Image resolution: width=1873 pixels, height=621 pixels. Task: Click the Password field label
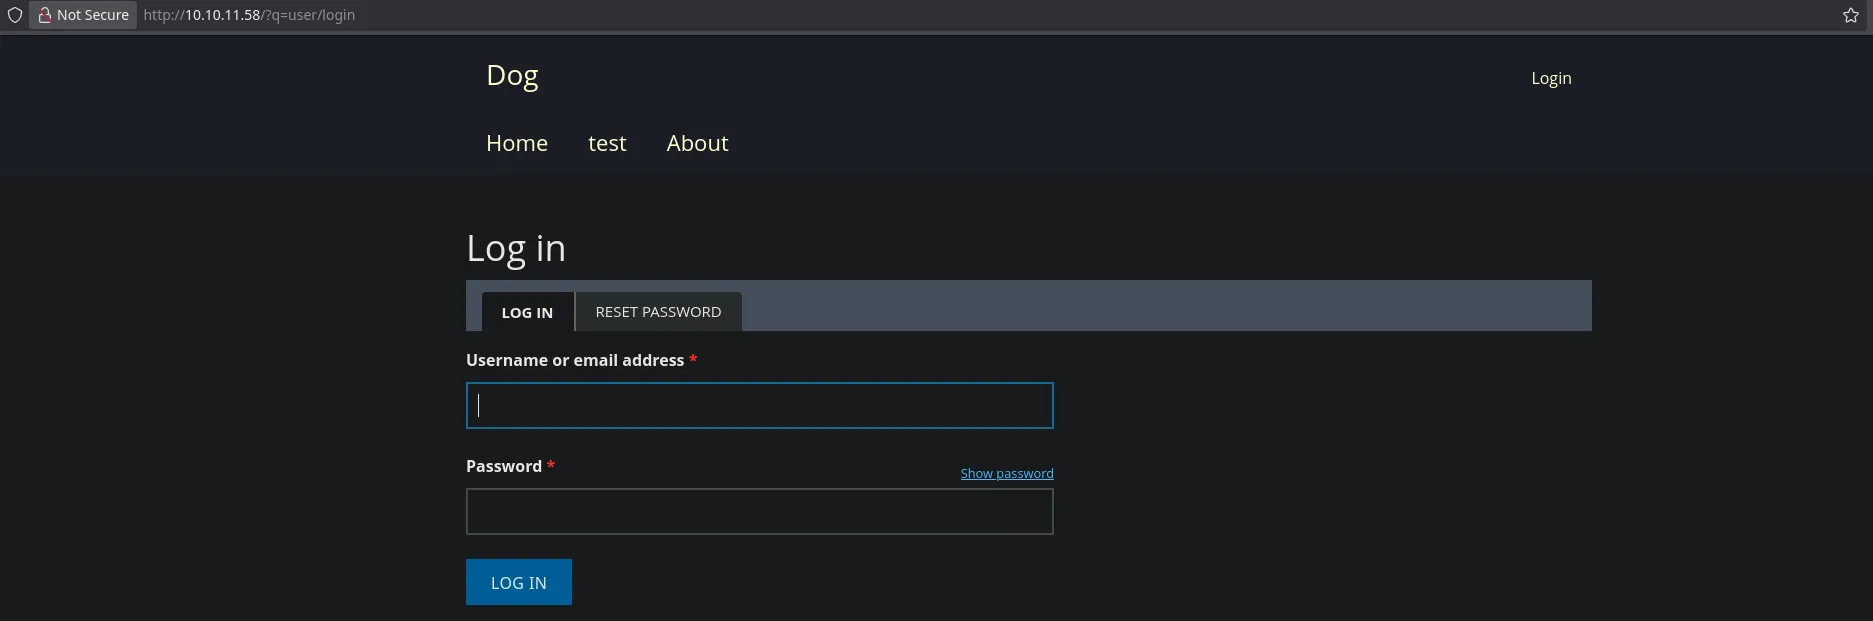click(x=504, y=466)
